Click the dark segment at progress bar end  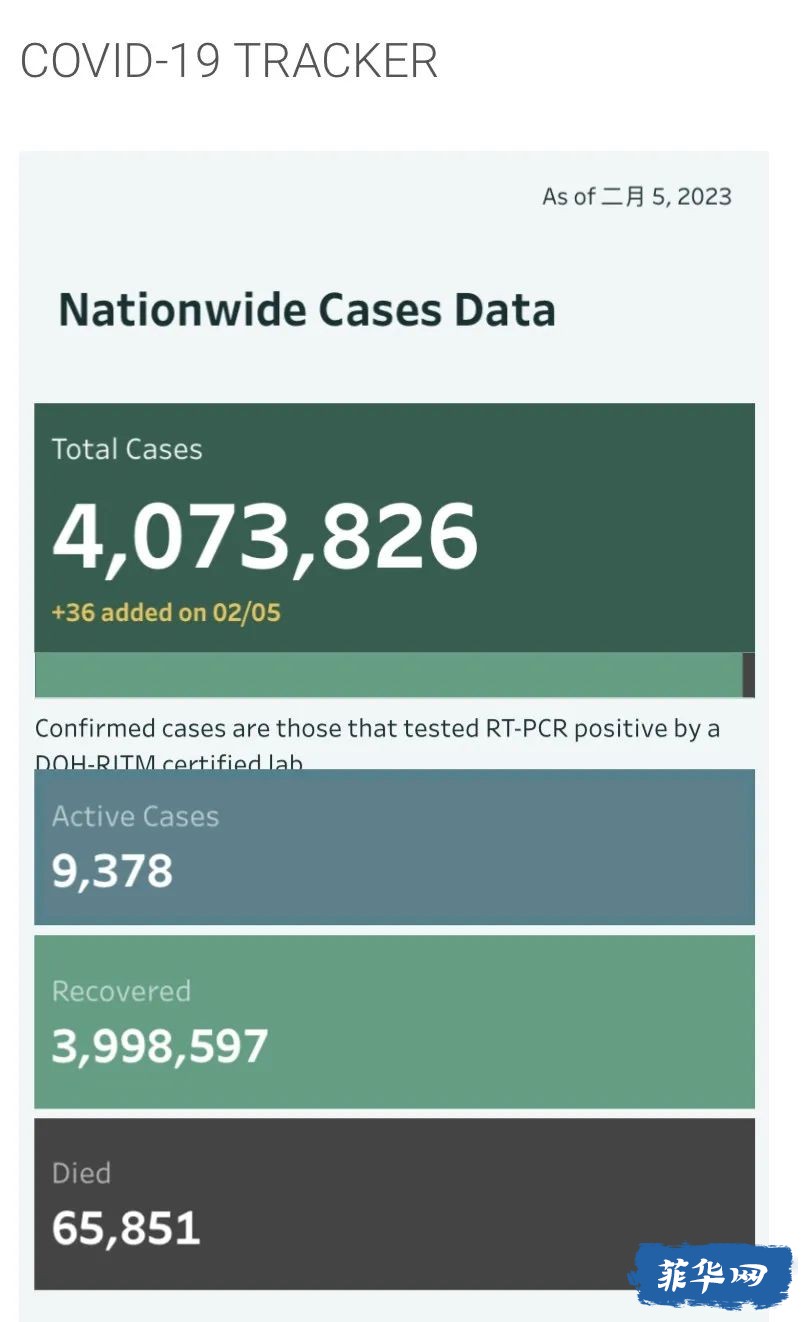pos(749,675)
